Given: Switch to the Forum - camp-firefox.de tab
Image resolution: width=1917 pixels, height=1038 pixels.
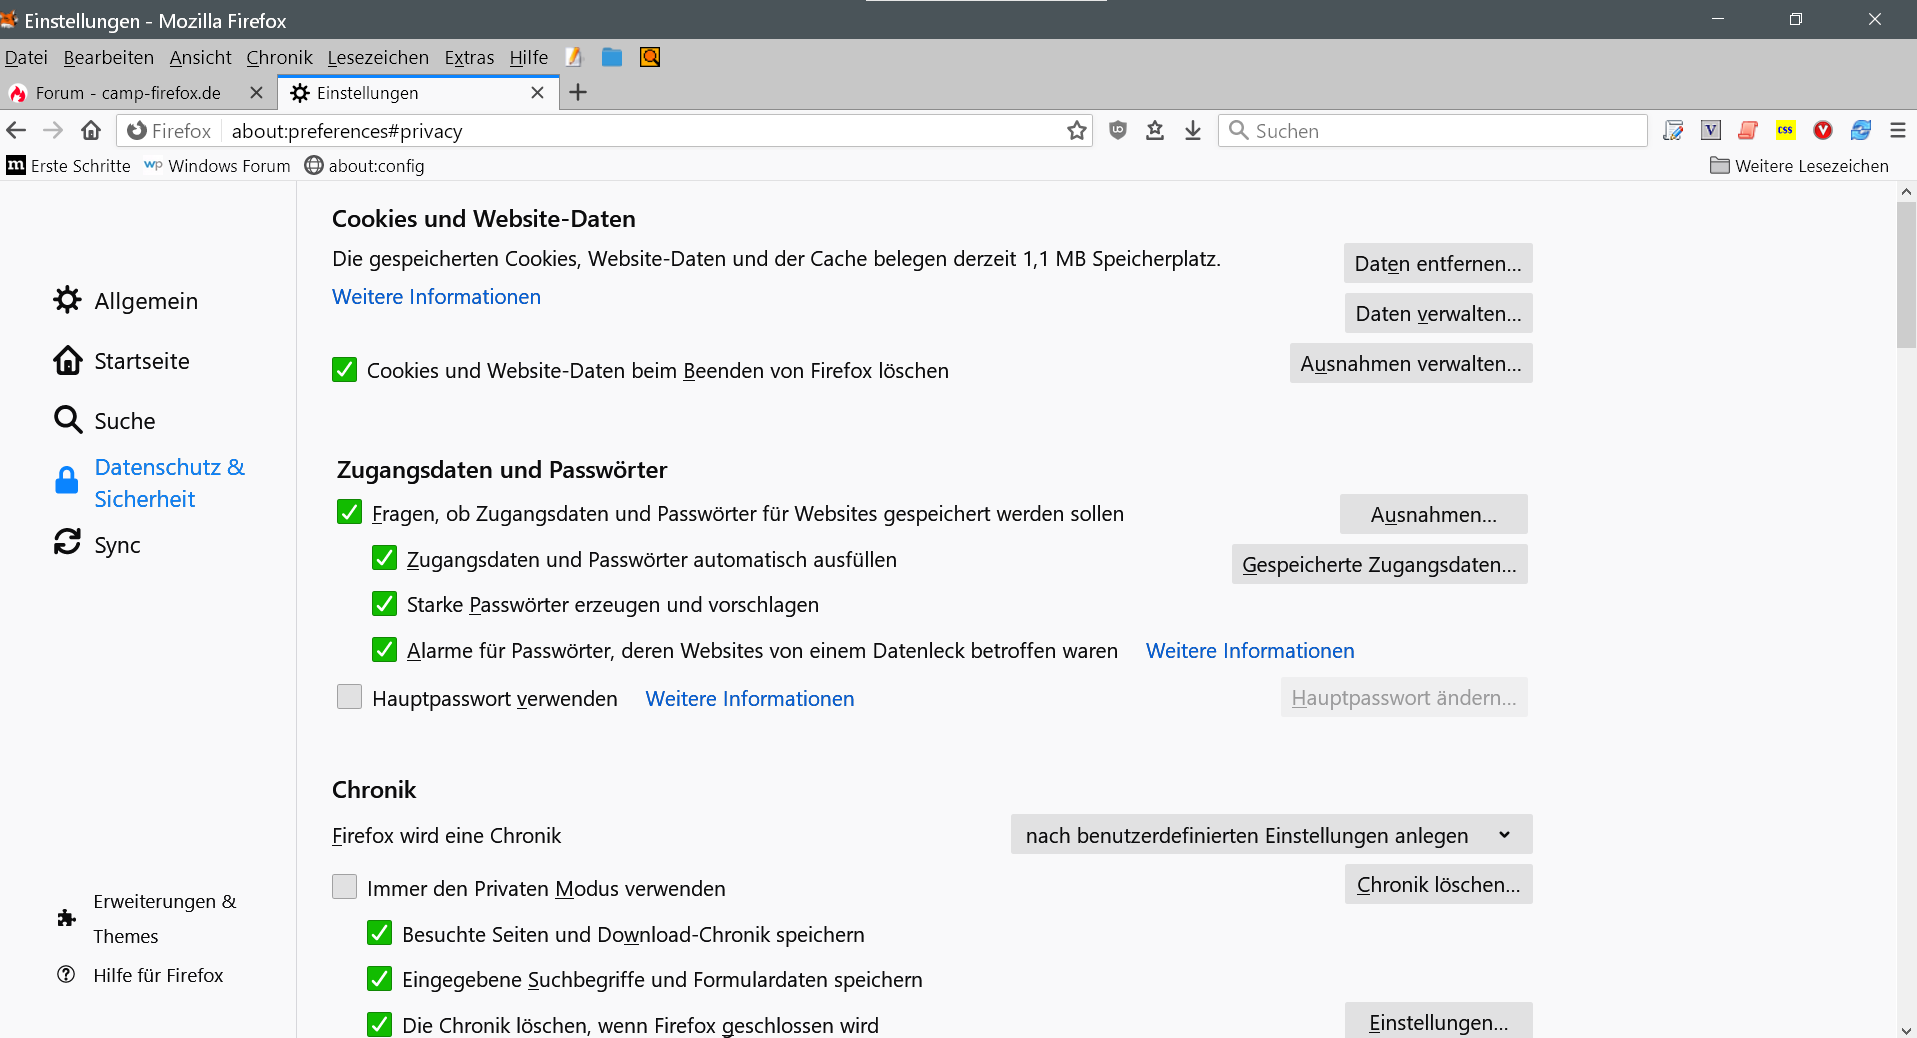Looking at the screenshot, I should tap(128, 93).
